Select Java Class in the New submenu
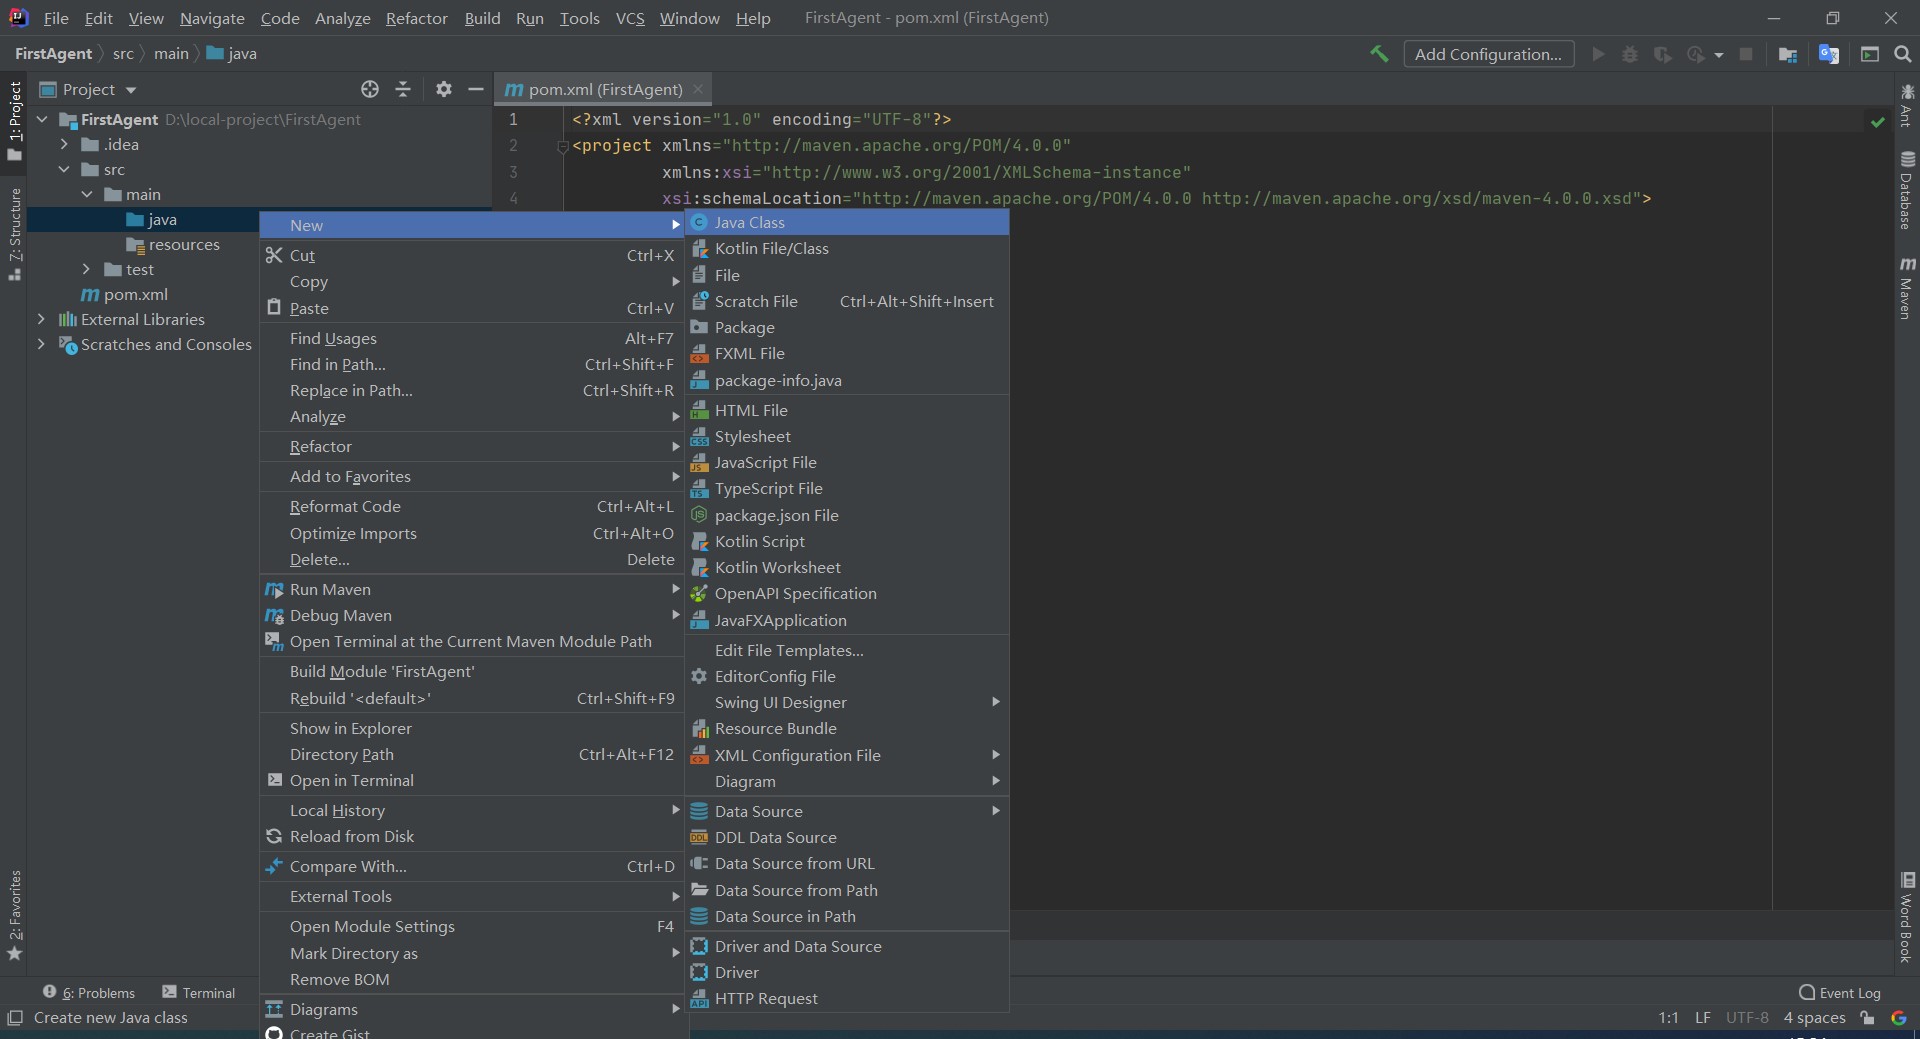The width and height of the screenshot is (1920, 1039). (x=847, y=223)
